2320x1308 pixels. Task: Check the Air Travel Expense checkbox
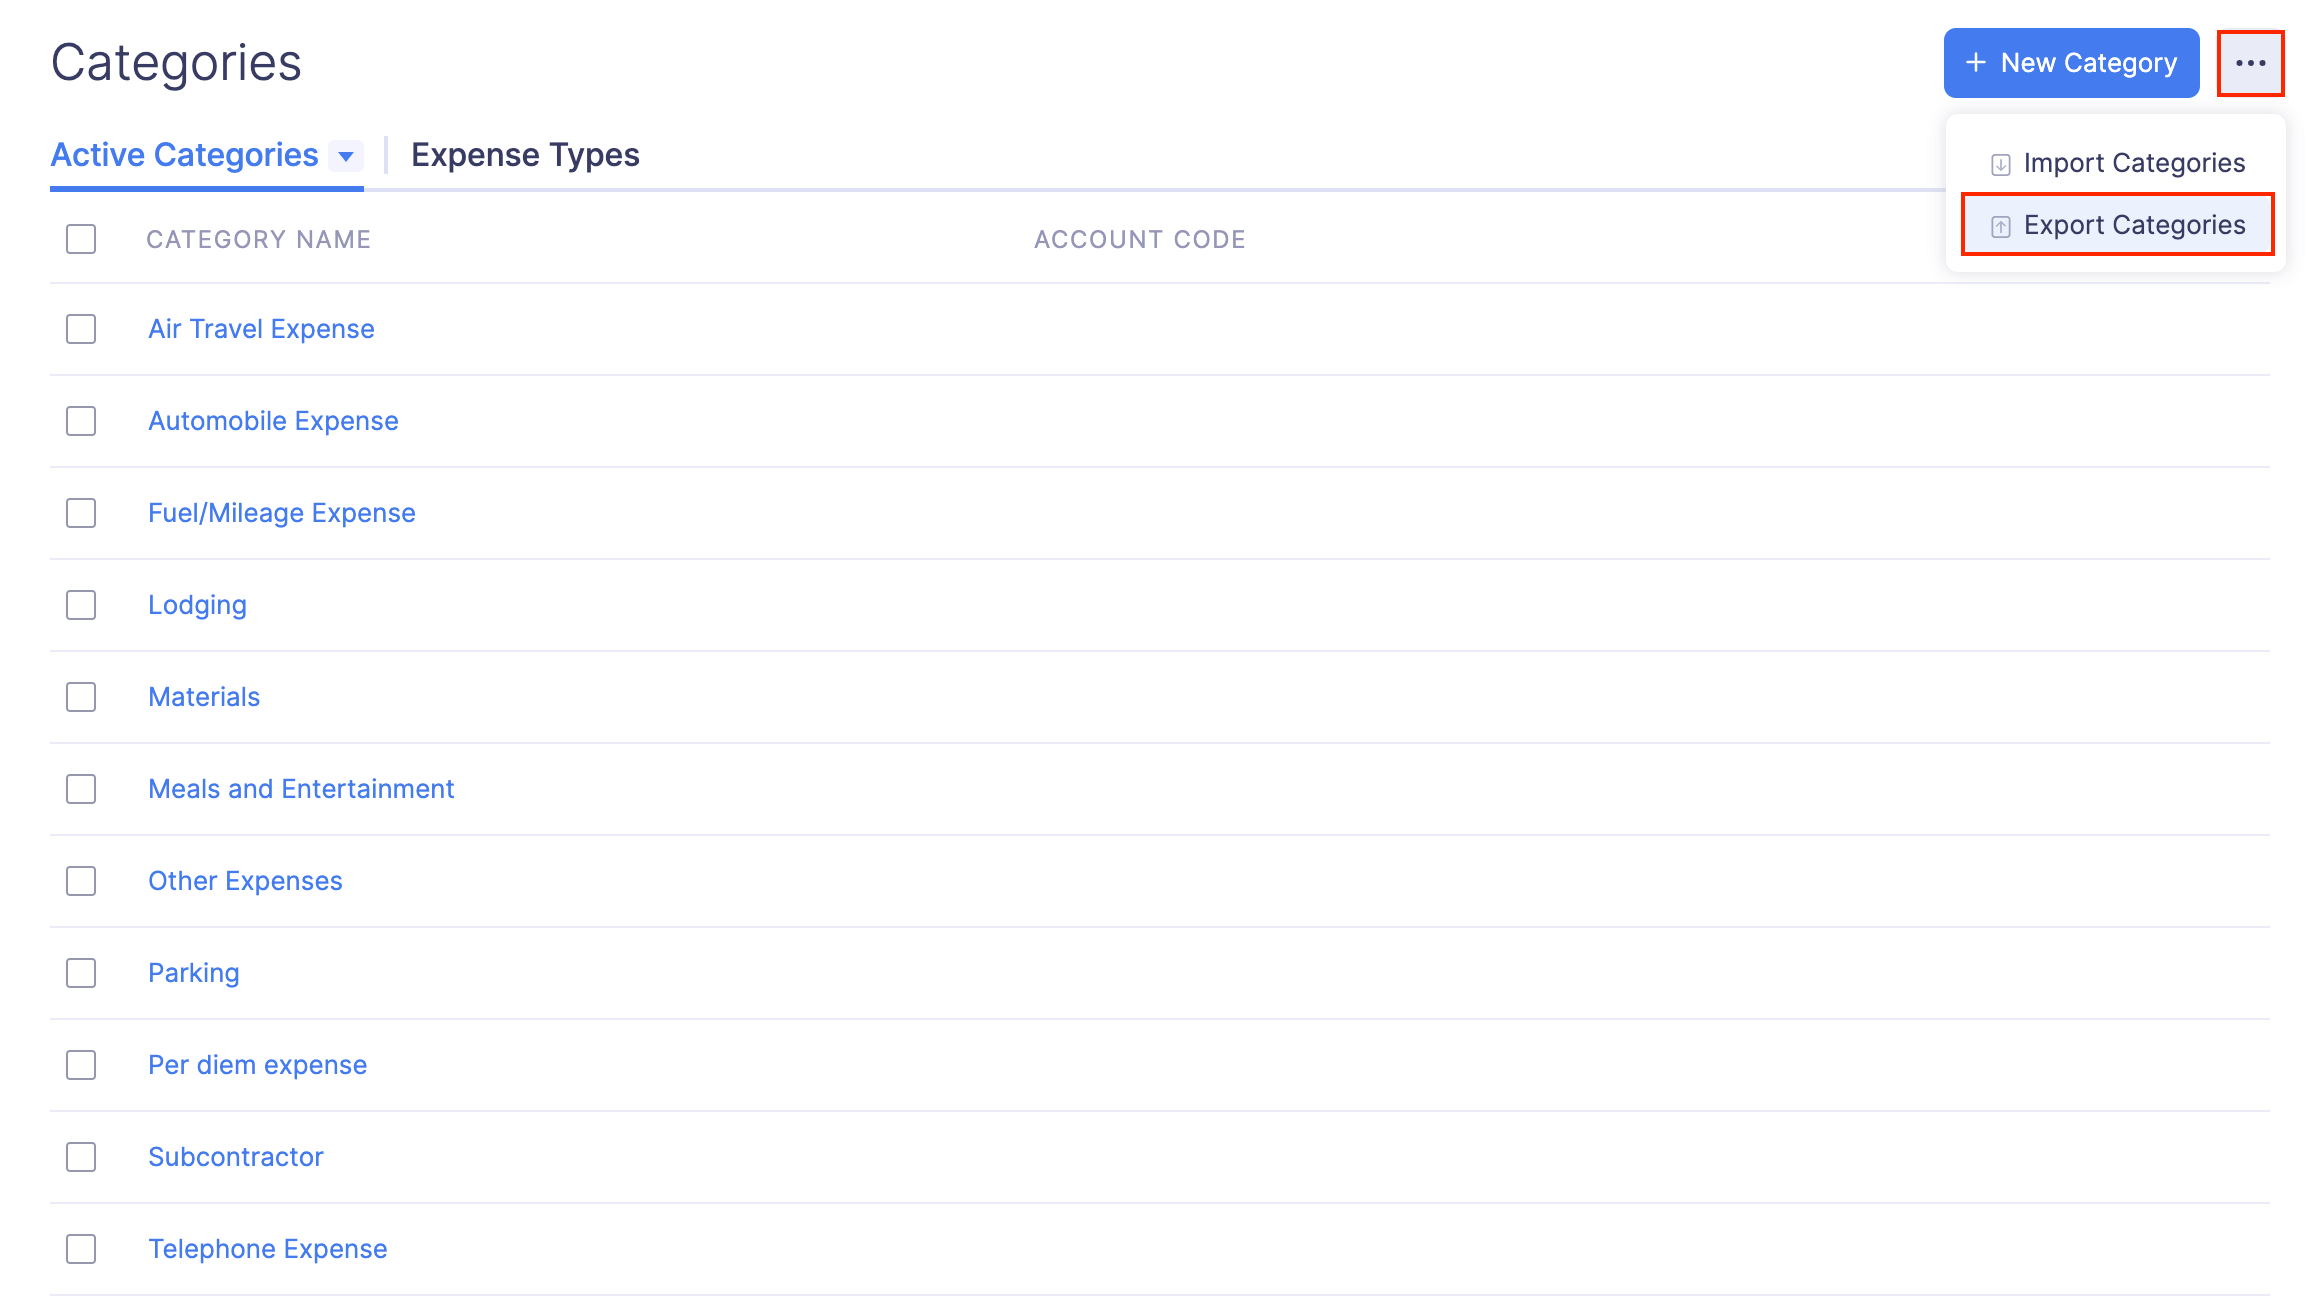tap(80, 329)
